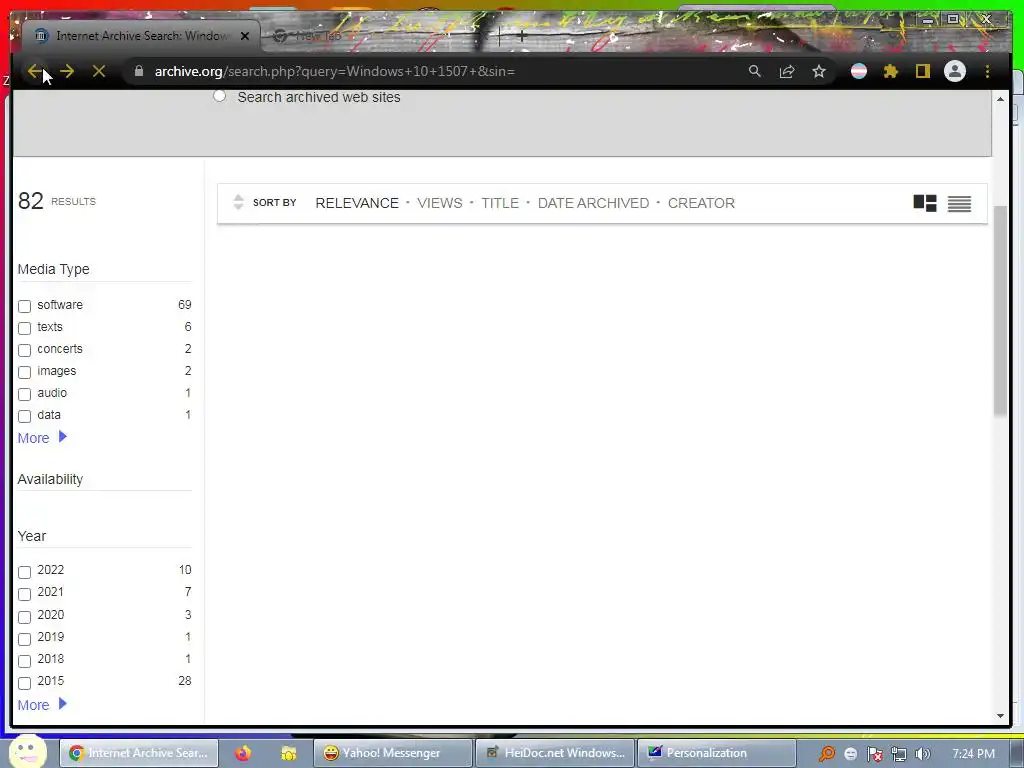This screenshot has width=1024, height=768.
Task: Toggle sort direction arrows next to SORT BY
Action: (238, 202)
